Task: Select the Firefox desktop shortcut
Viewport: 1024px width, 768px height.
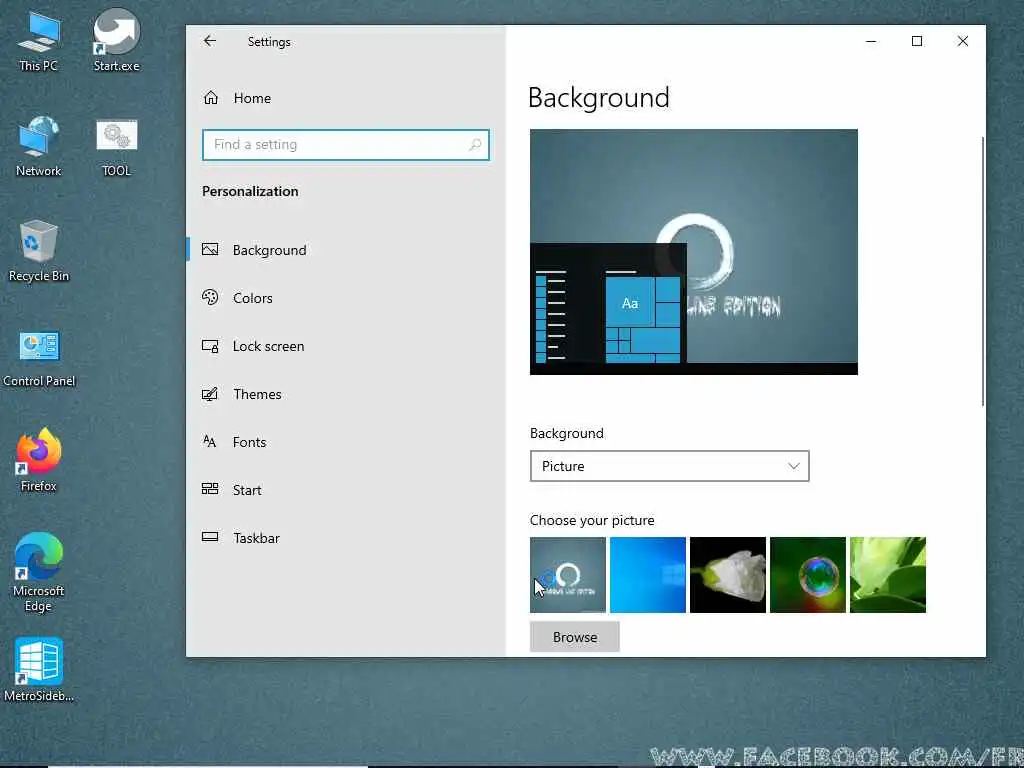Action: 39,460
